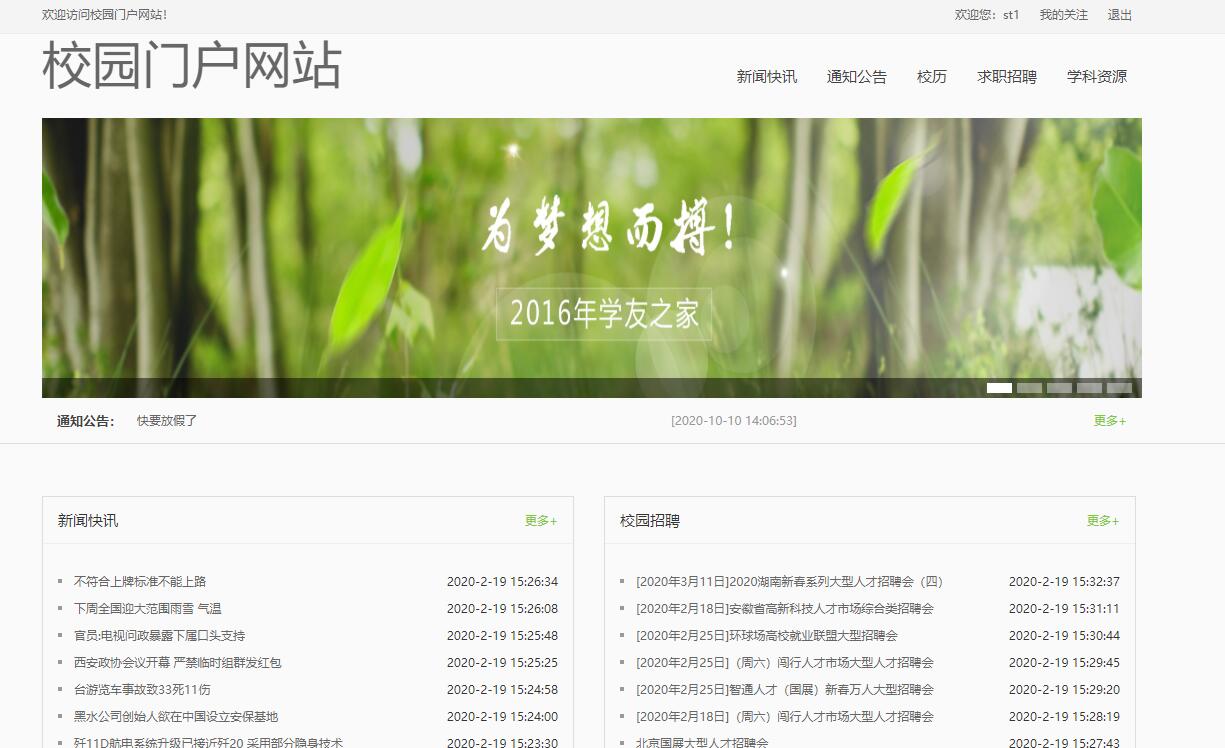
Task: Click 更多+ in the 新闻快讯 panel
Action: pos(540,520)
